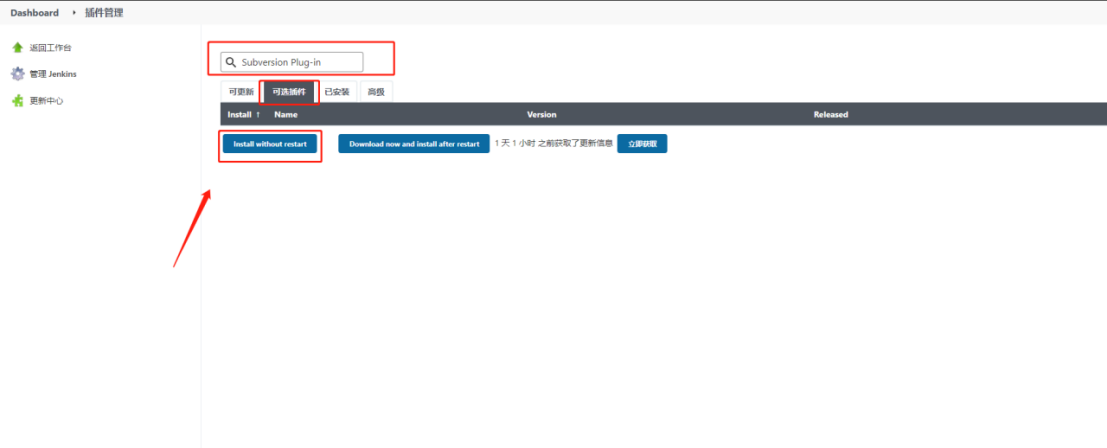Focus the Subversion Plug-in search field

click(x=292, y=62)
